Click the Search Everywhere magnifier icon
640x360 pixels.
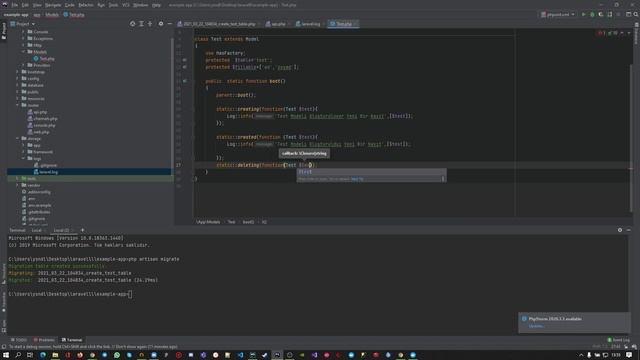tap(636, 14)
